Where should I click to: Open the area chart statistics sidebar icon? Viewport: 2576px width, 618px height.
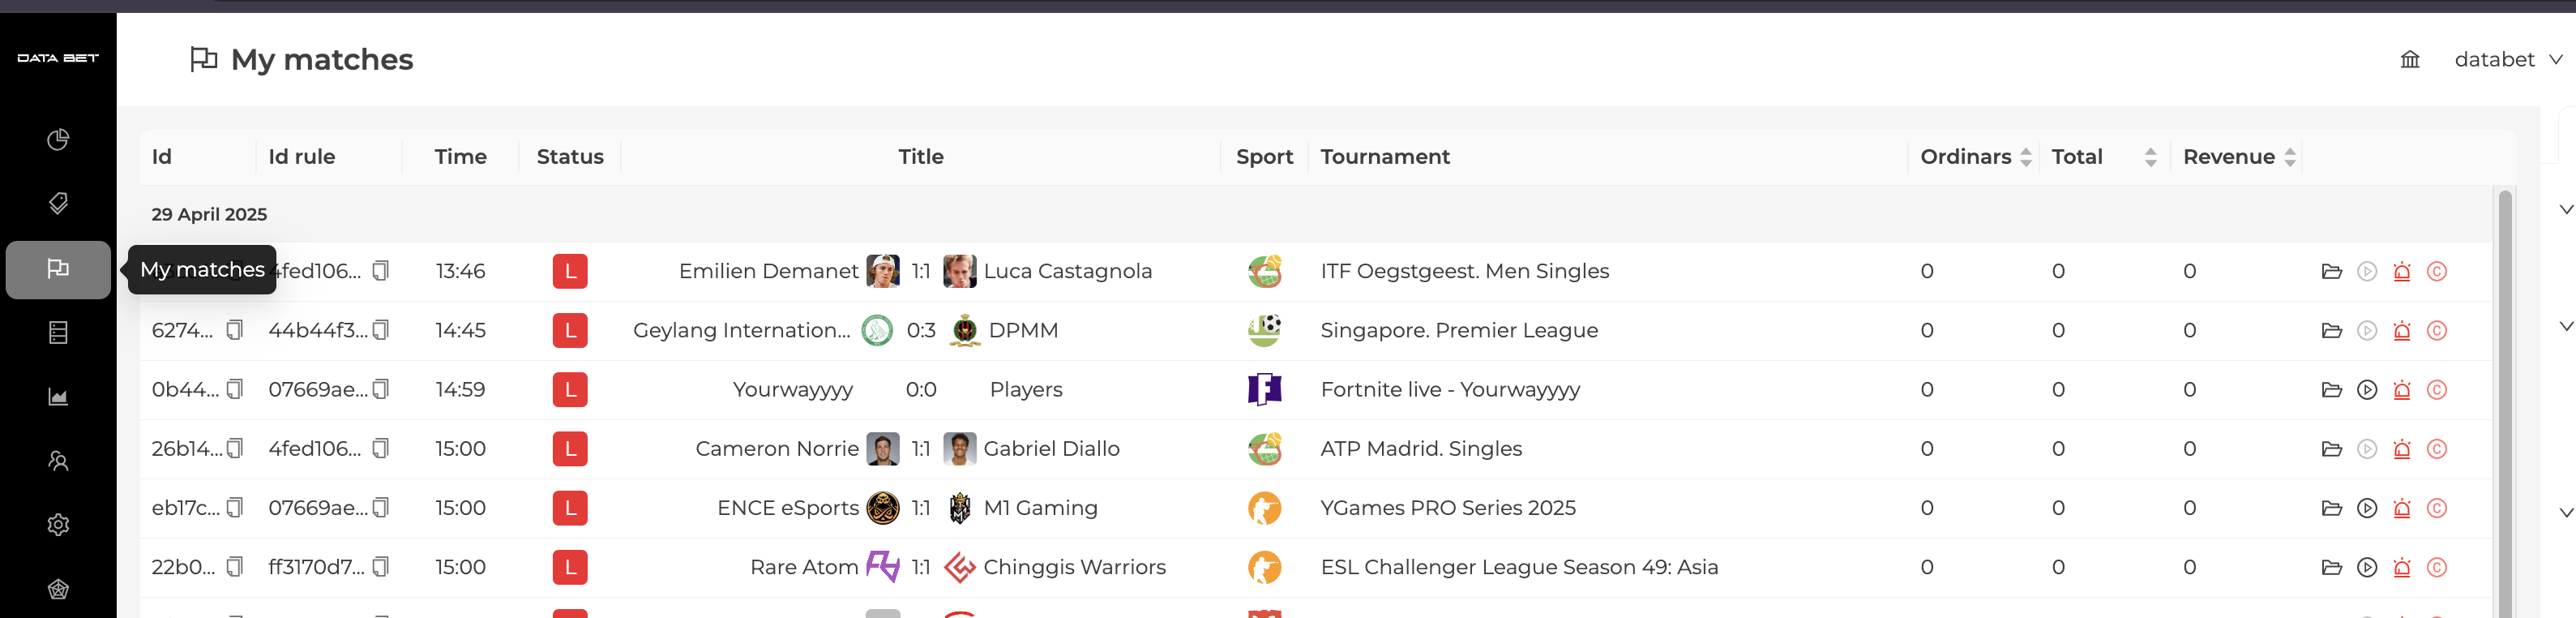(58, 397)
